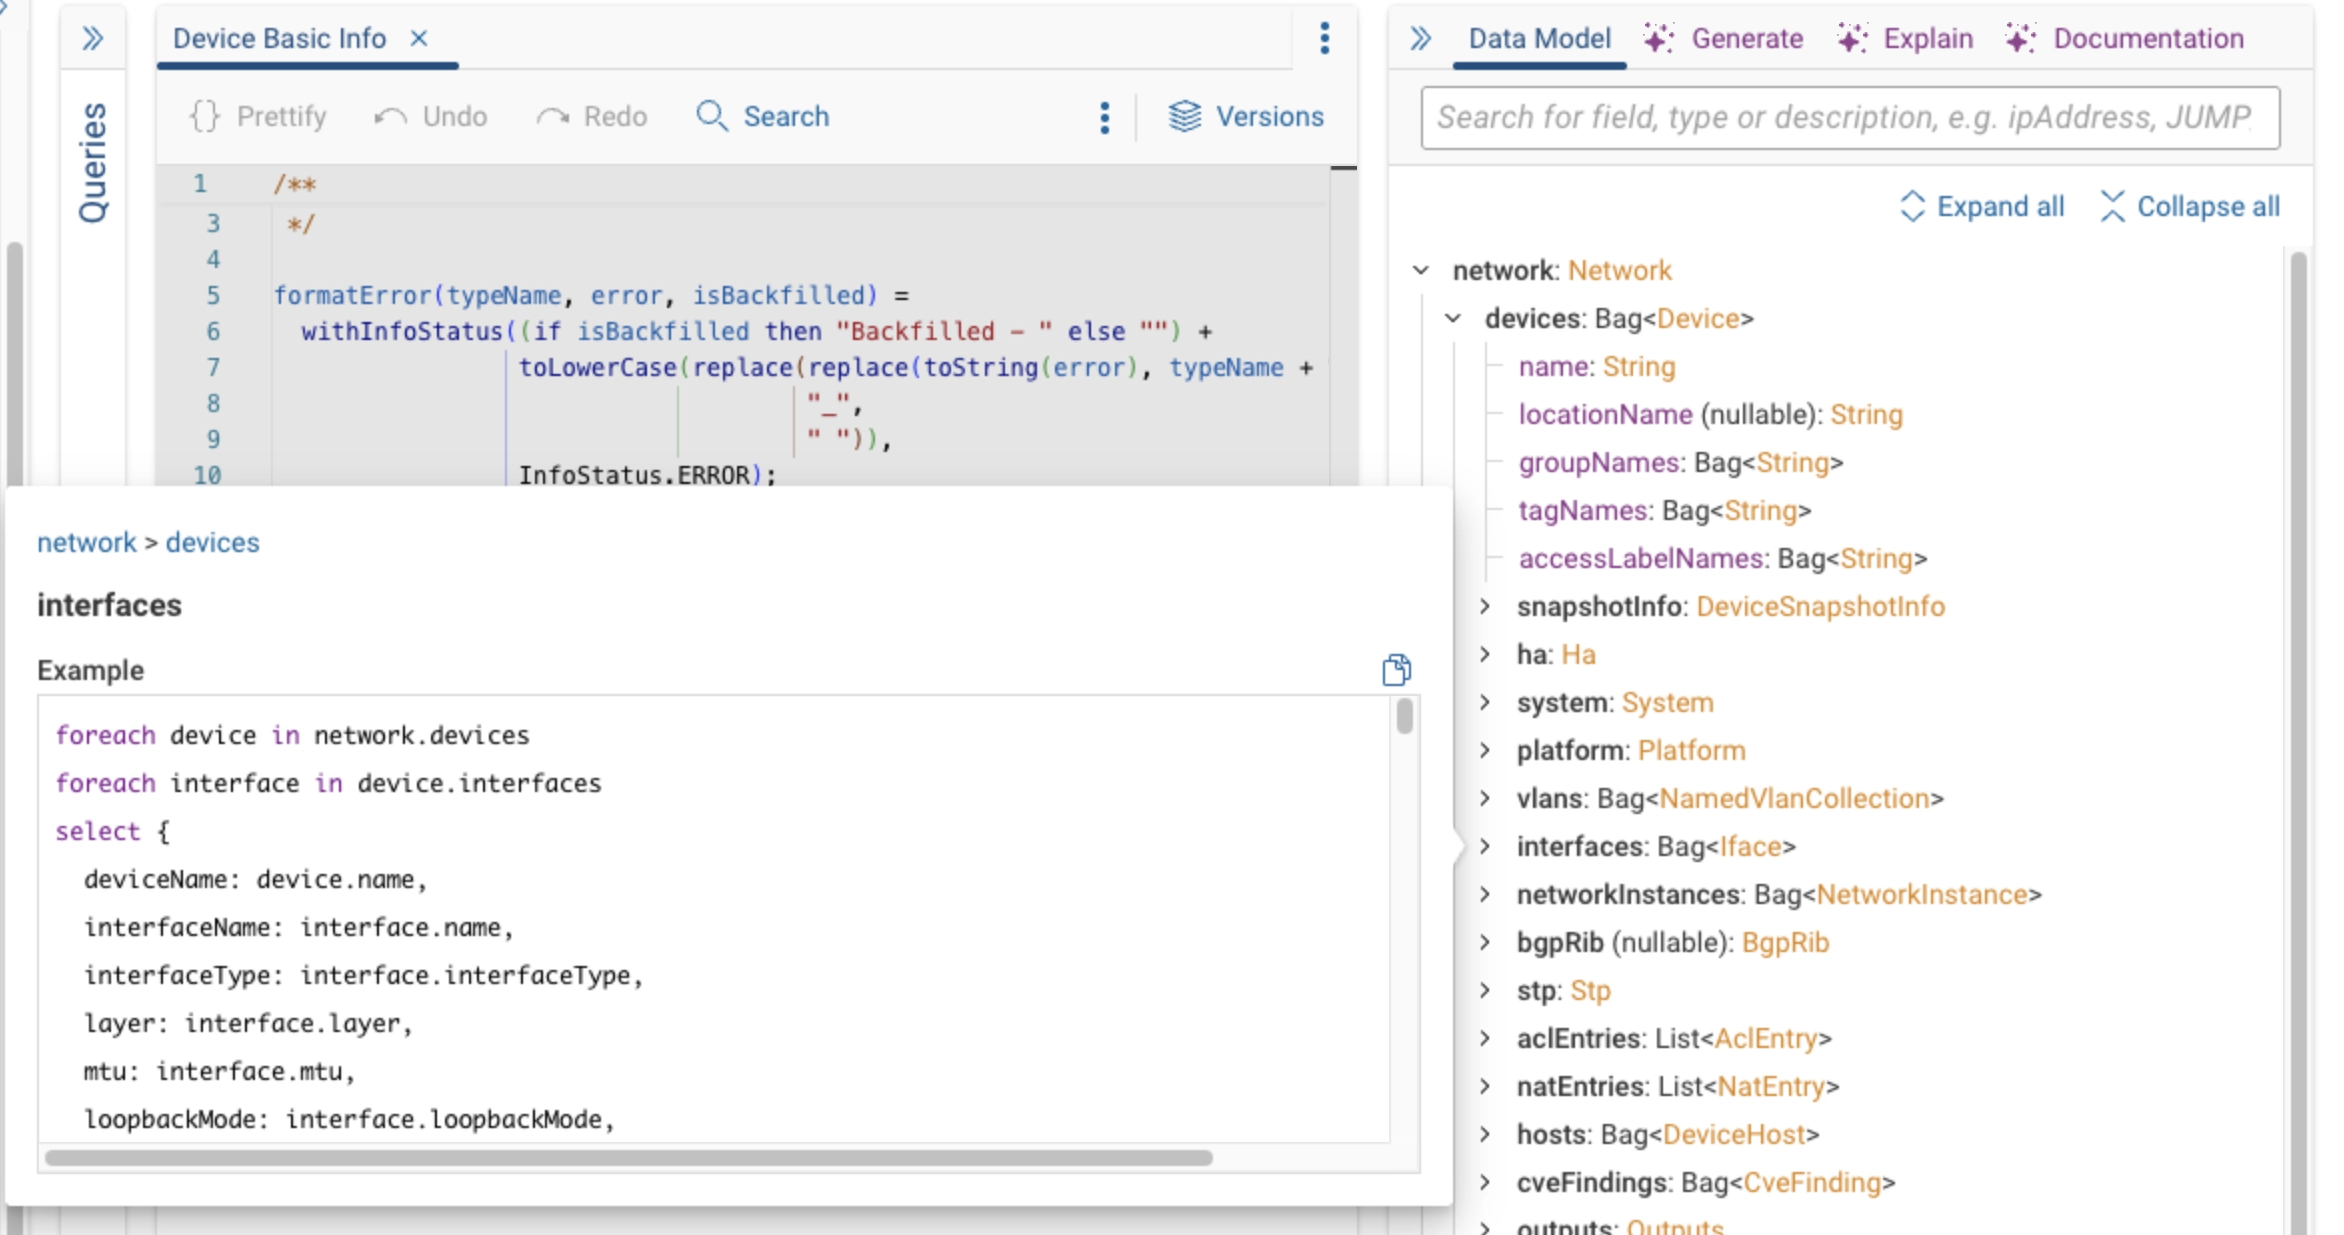Click InfoStatus.ERROR text in the editor
This screenshot has height=1235, width=2344.
[x=633, y=475]
